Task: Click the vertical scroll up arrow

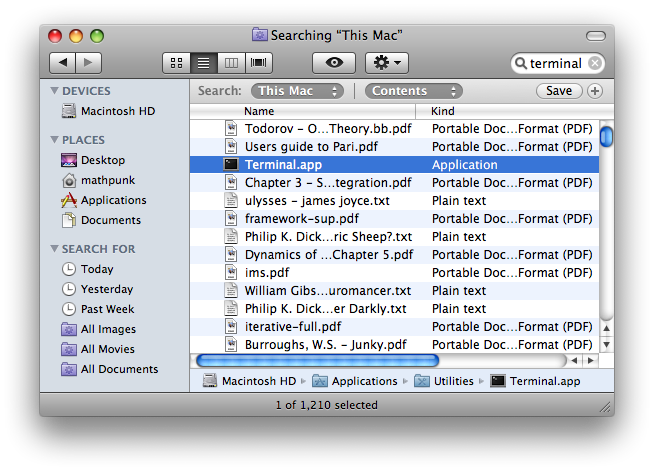Action: click(x=606, y=329)
